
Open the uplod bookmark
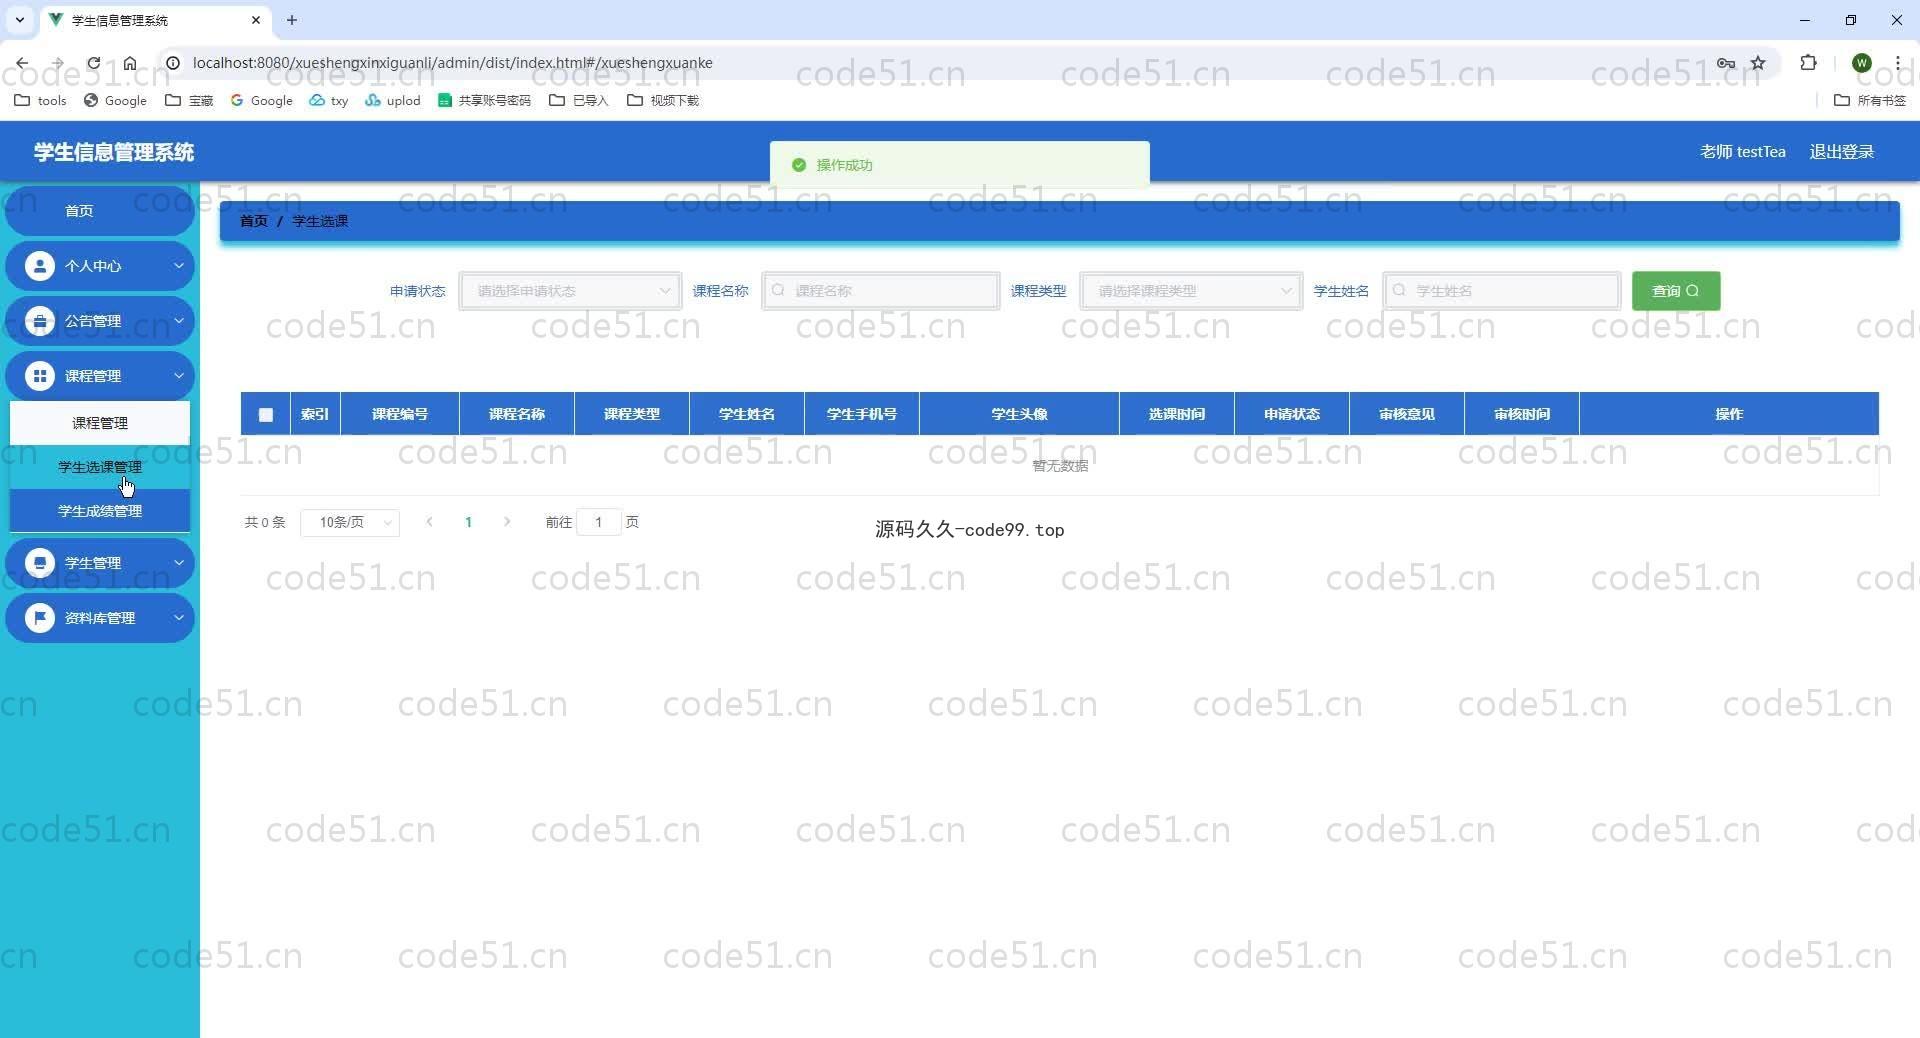click(x=393, y=100)
